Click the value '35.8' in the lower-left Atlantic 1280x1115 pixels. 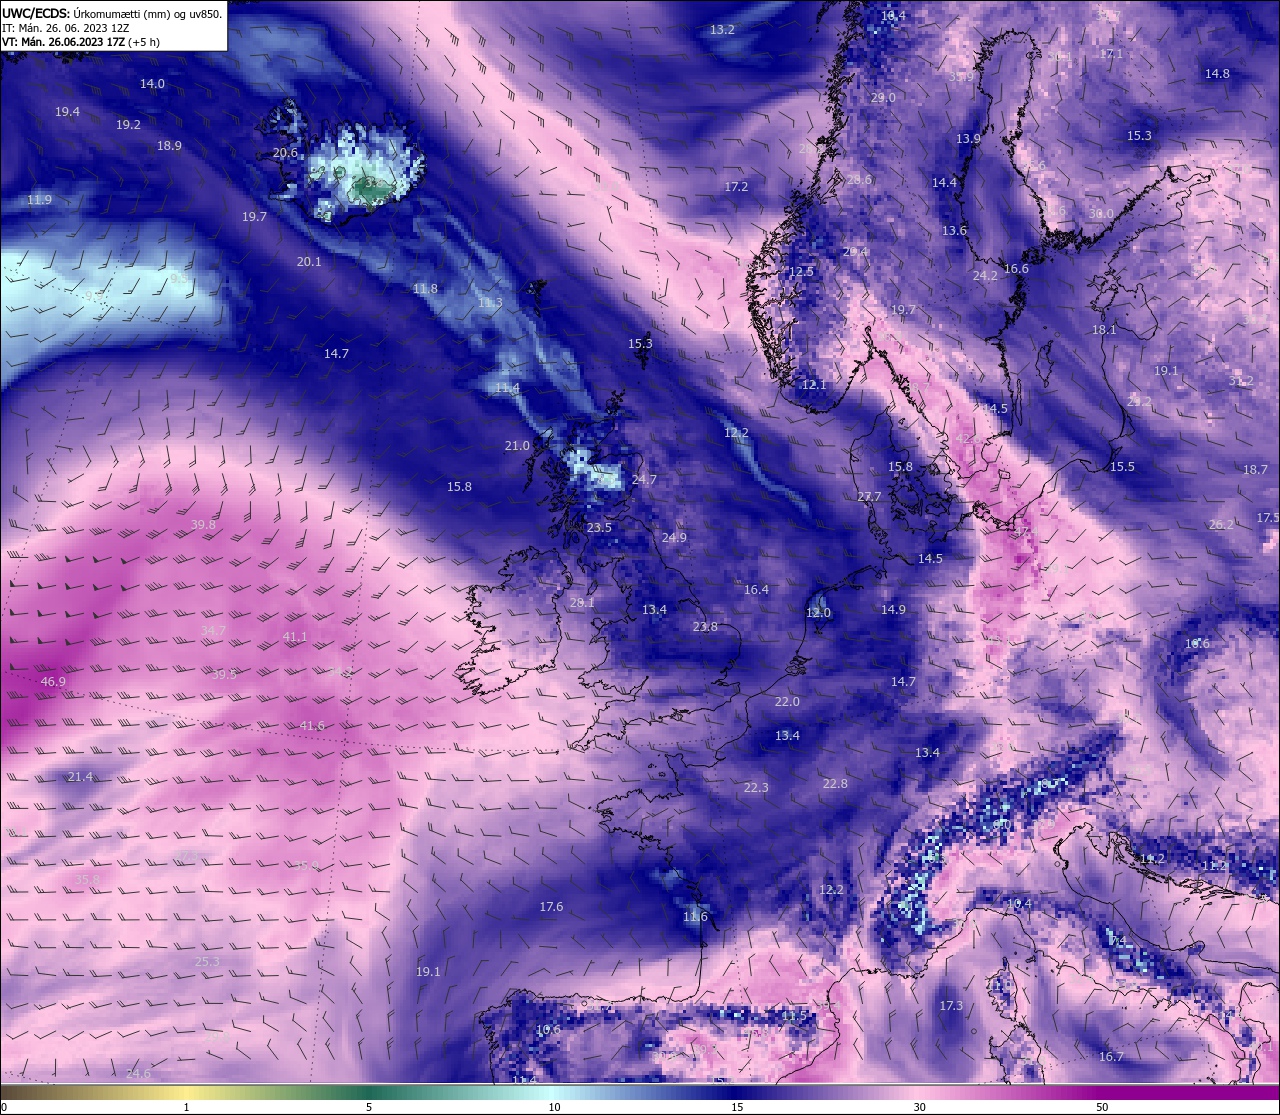click(87, 880)
